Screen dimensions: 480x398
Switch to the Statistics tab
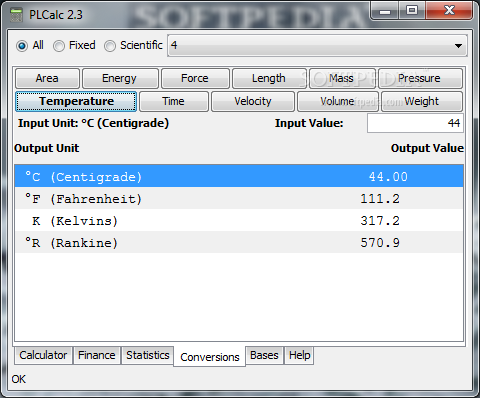pos(148,355)
